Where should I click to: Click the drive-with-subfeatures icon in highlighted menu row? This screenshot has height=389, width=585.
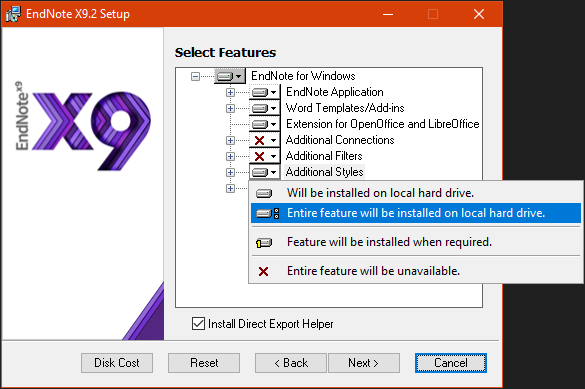pos(267,213)
